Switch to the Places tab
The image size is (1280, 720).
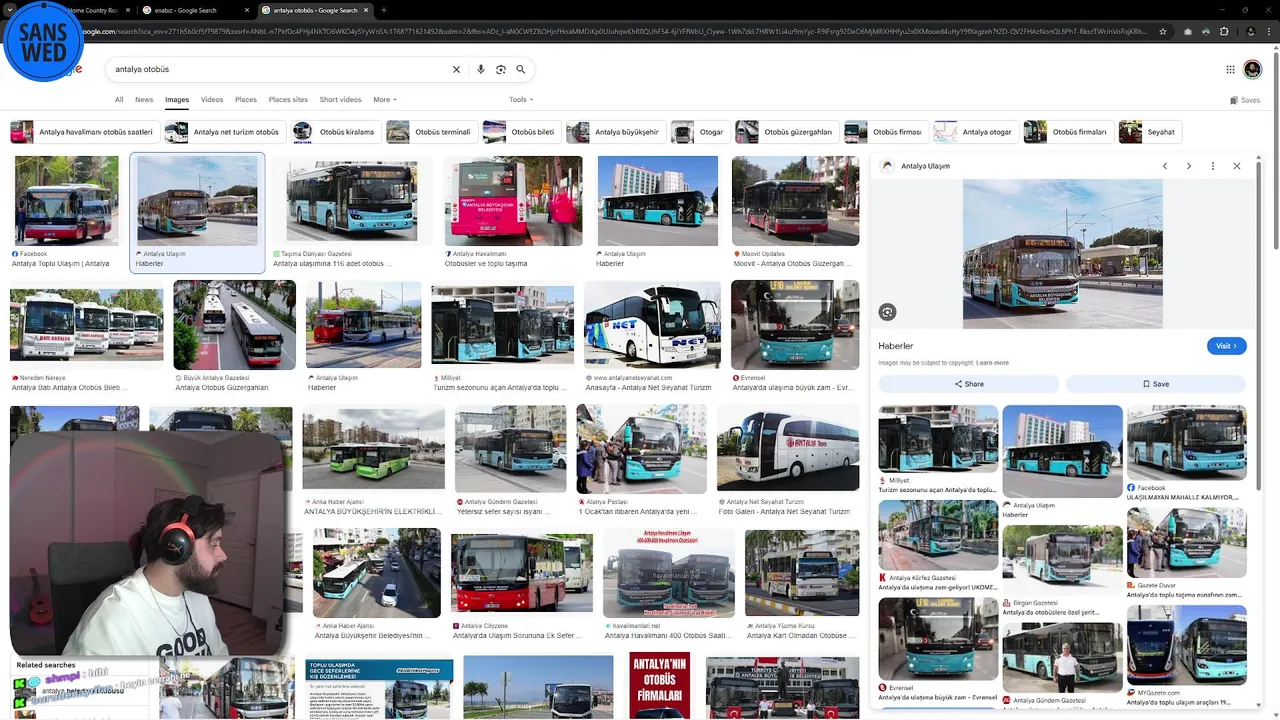click(x=246, y=100)
